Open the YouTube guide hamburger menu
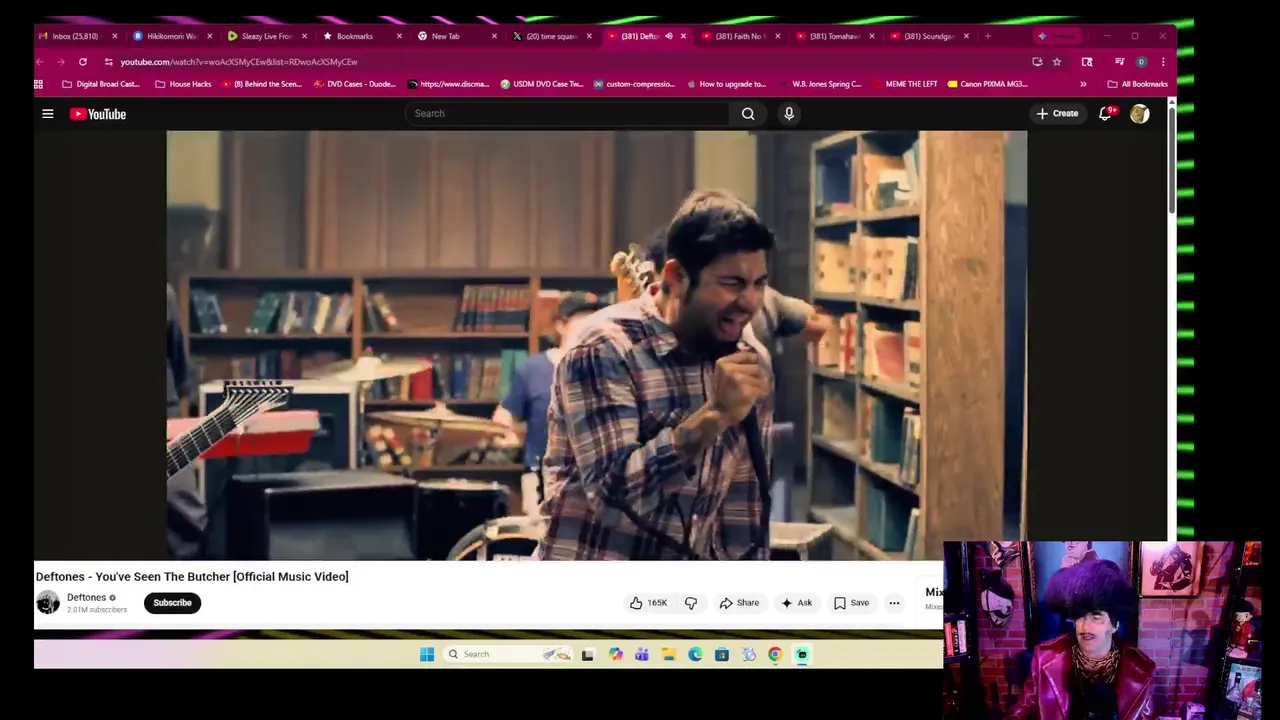1280x720 pixels. point(47,114)
